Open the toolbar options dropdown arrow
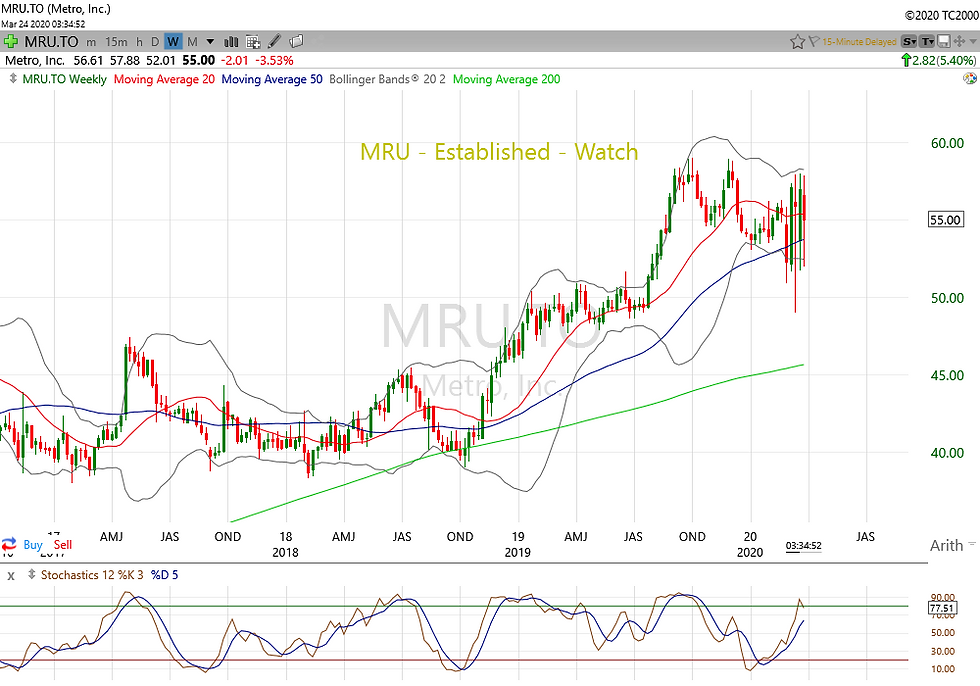The image size is (980, 686). coord(973,42)
